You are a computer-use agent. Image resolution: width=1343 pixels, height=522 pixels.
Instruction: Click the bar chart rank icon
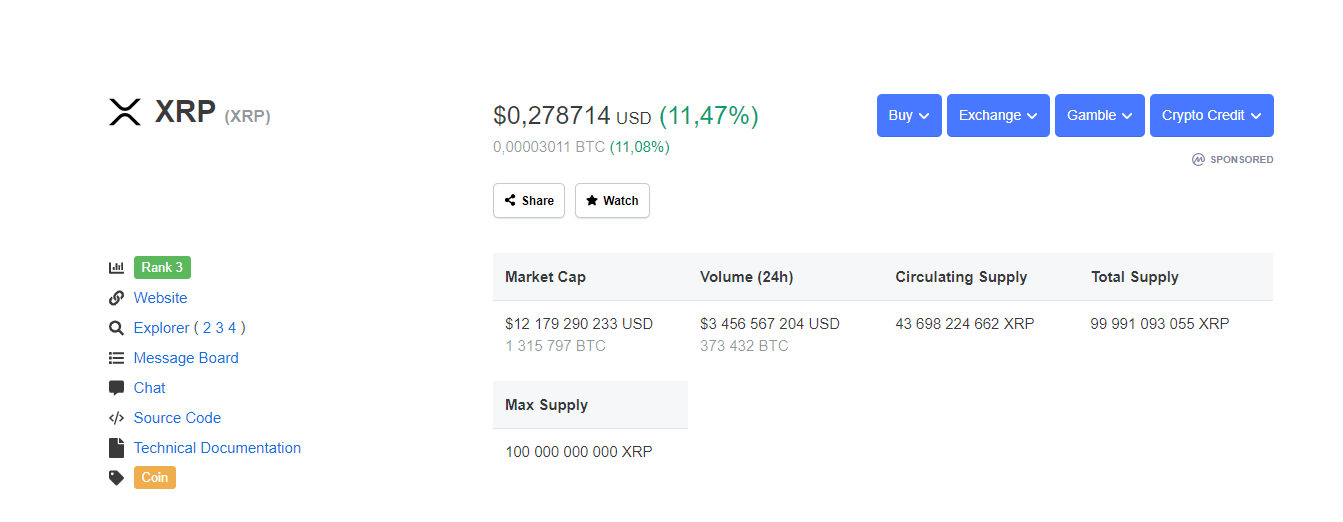(116, 268)
